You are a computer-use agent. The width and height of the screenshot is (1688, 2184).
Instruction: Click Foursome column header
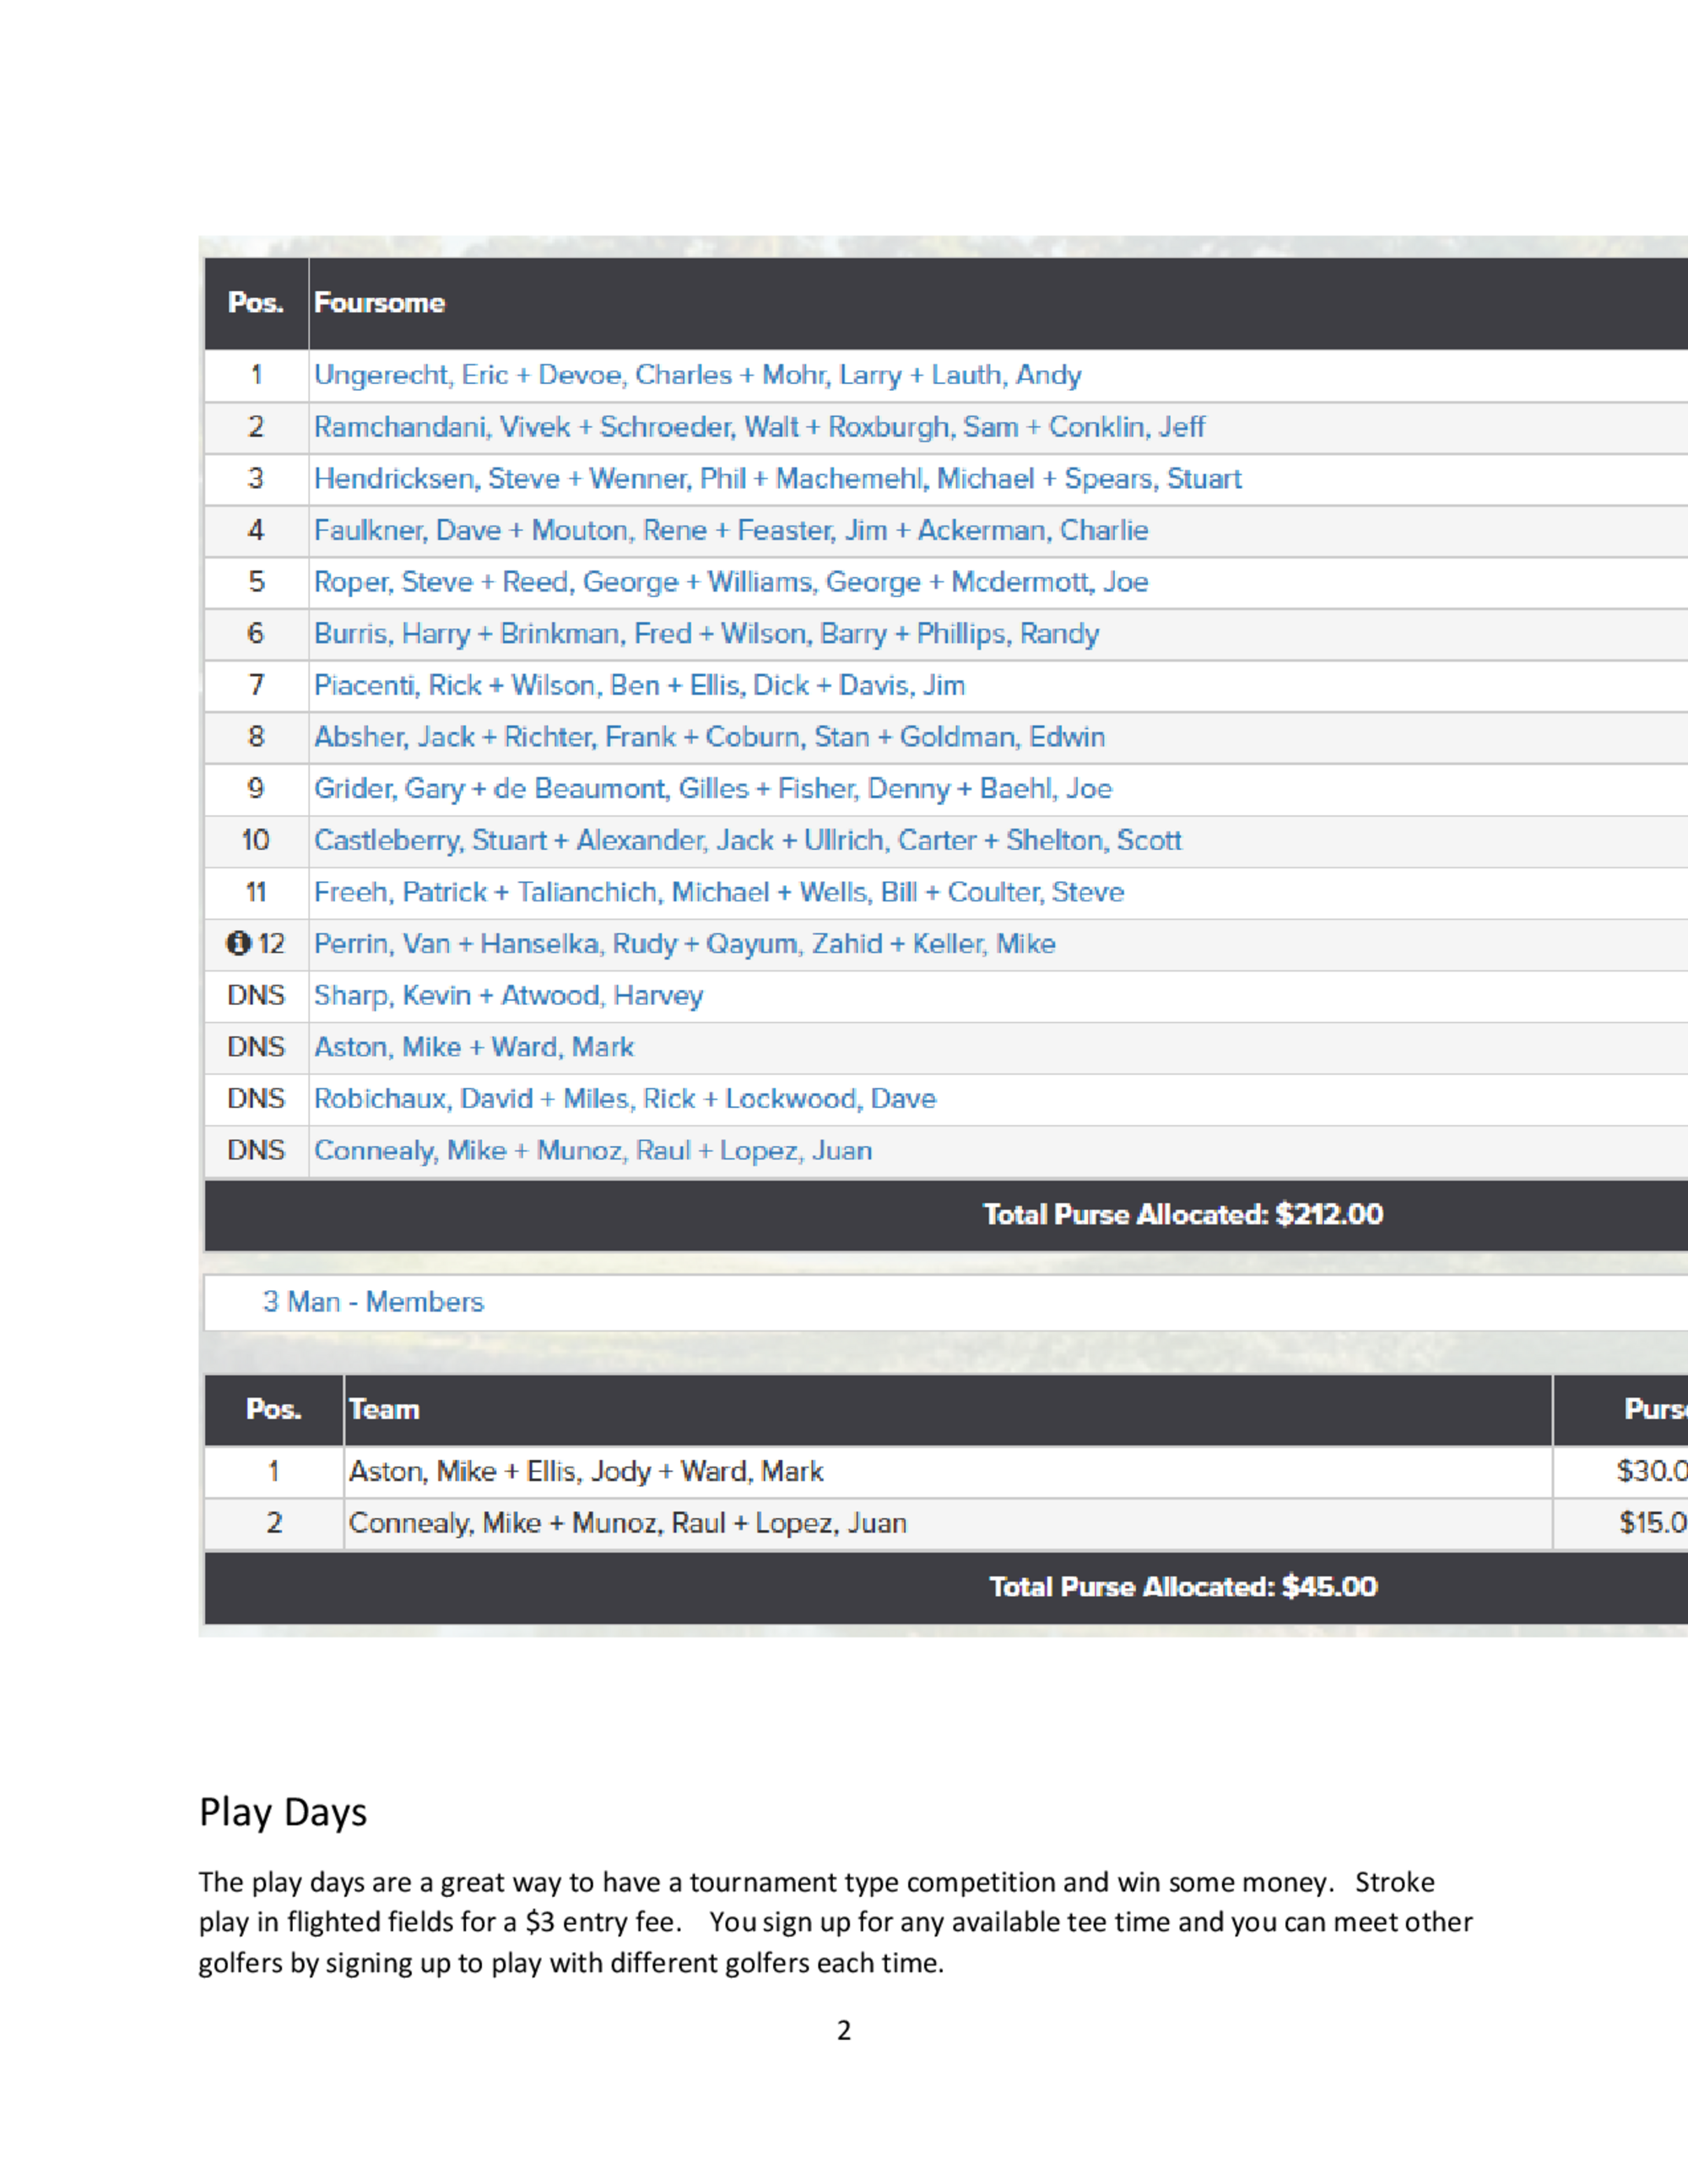pos(379,303)
